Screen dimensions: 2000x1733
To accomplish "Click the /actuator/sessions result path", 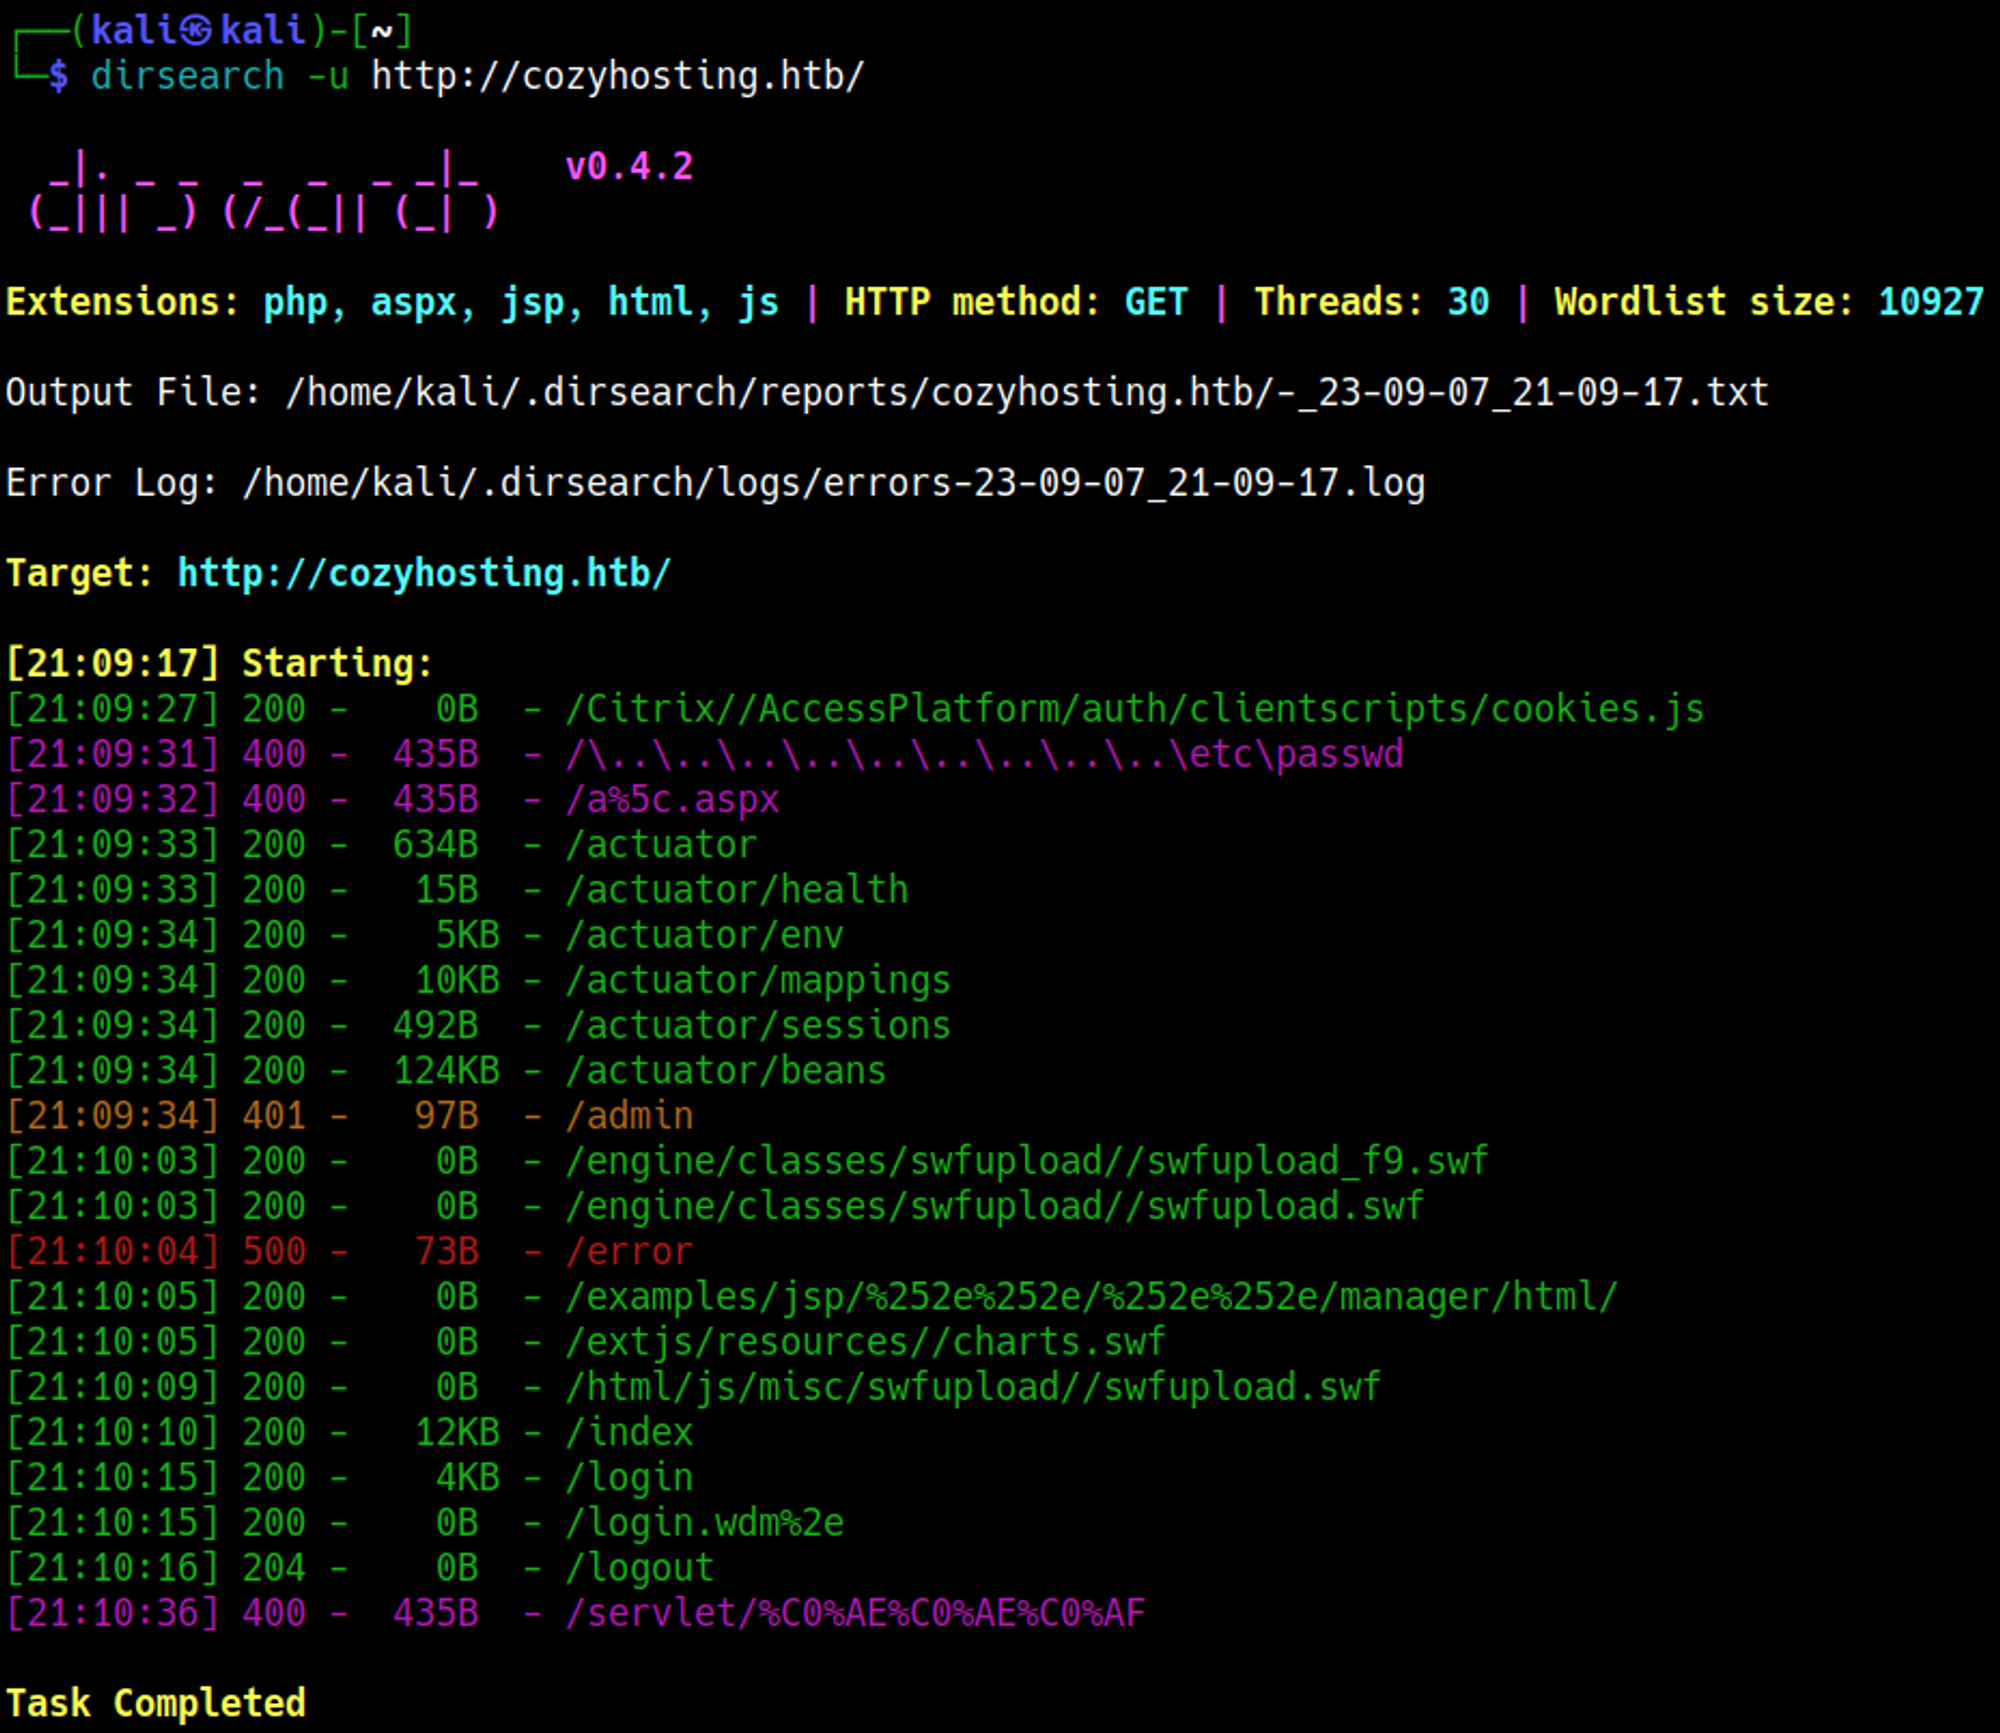I will (x=757, y=1025).
